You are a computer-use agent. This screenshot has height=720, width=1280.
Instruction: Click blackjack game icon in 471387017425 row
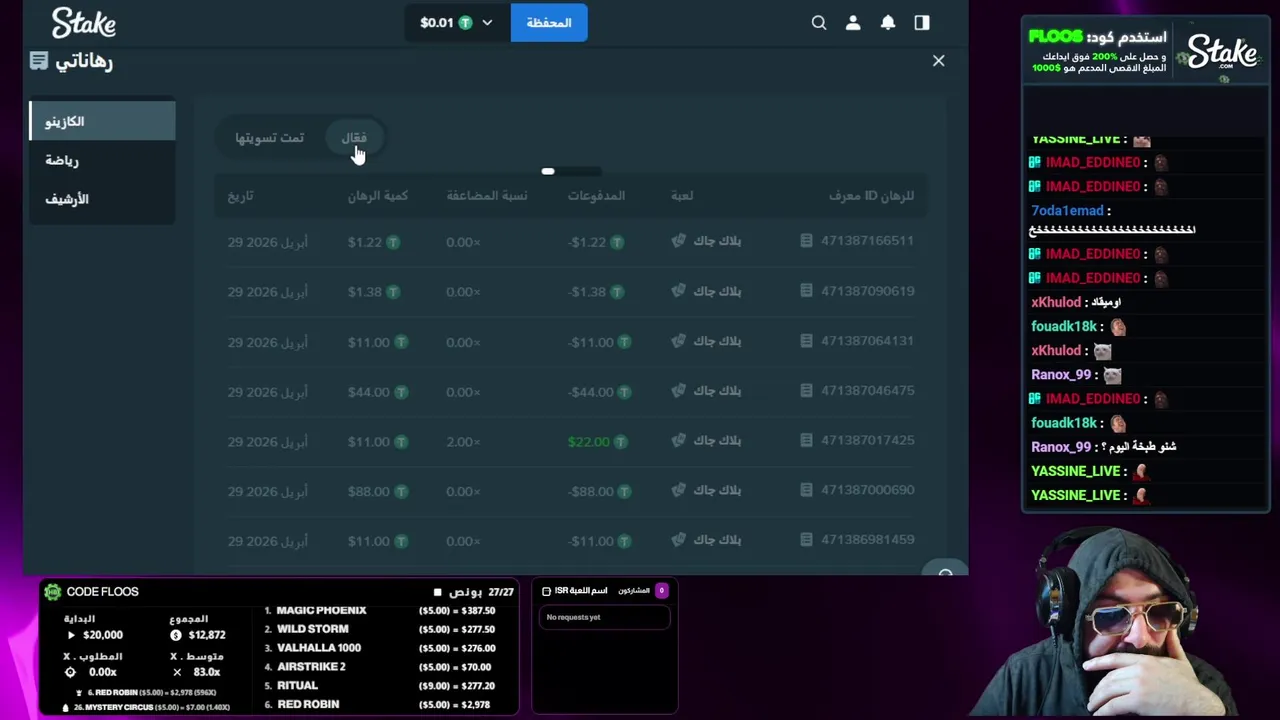click(678, 440)
